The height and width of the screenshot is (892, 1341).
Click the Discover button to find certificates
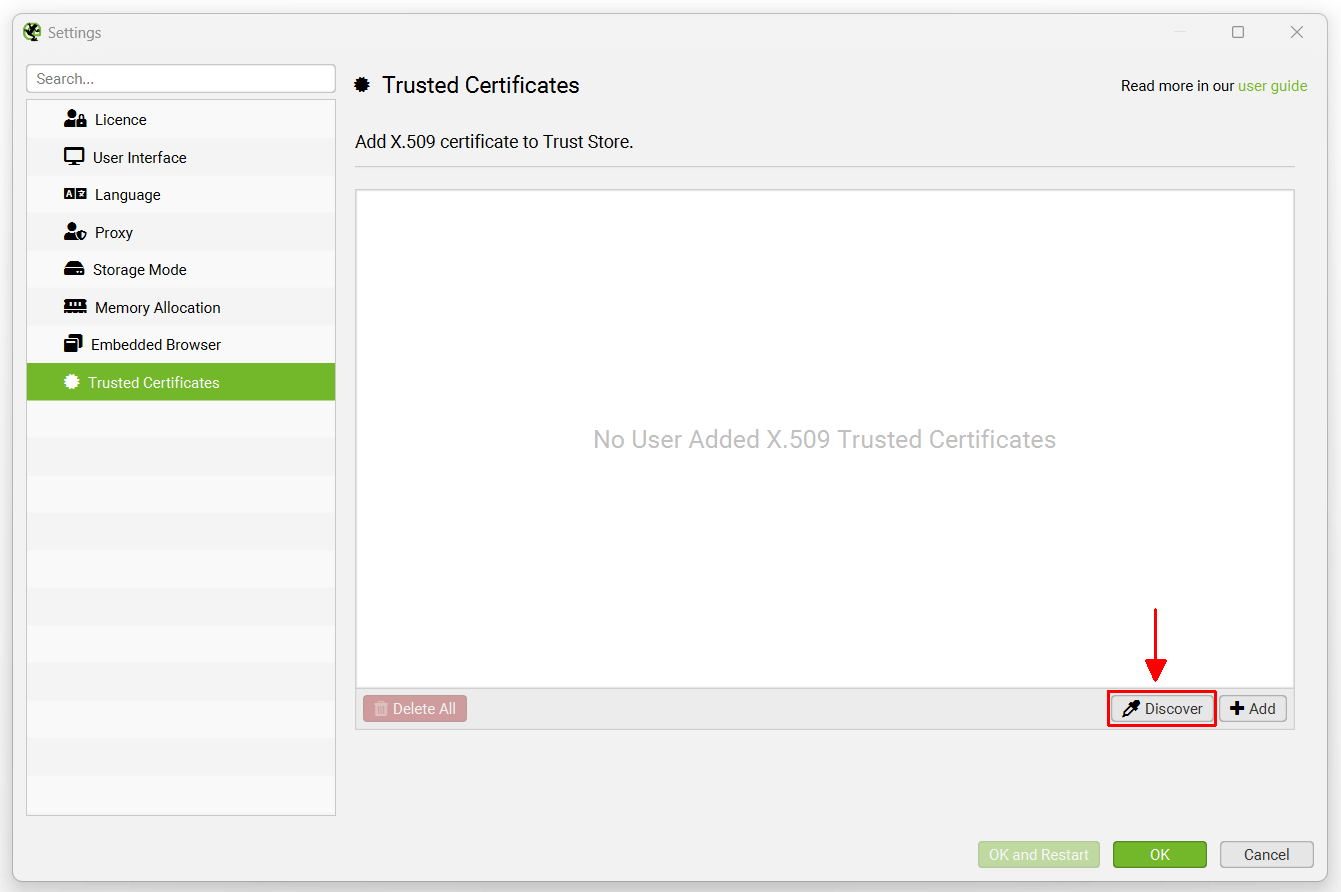click(x=1162, y=708)
